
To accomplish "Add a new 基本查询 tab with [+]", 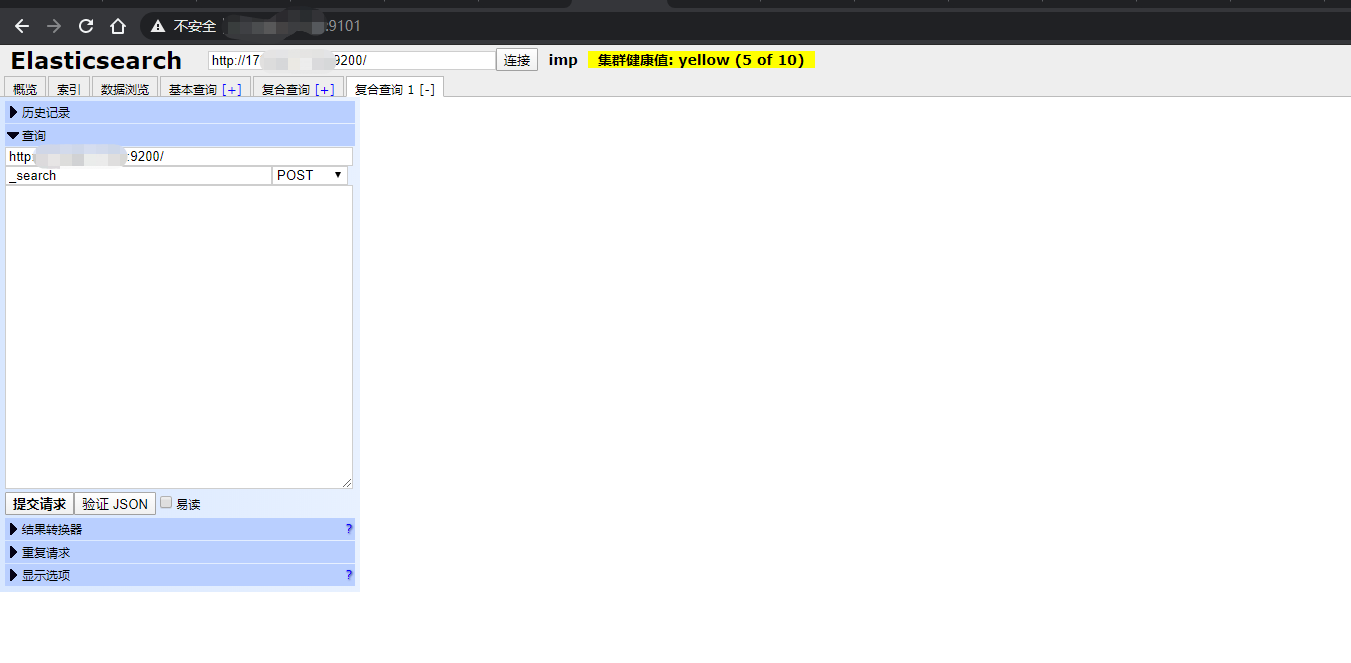I will point(231,89).
